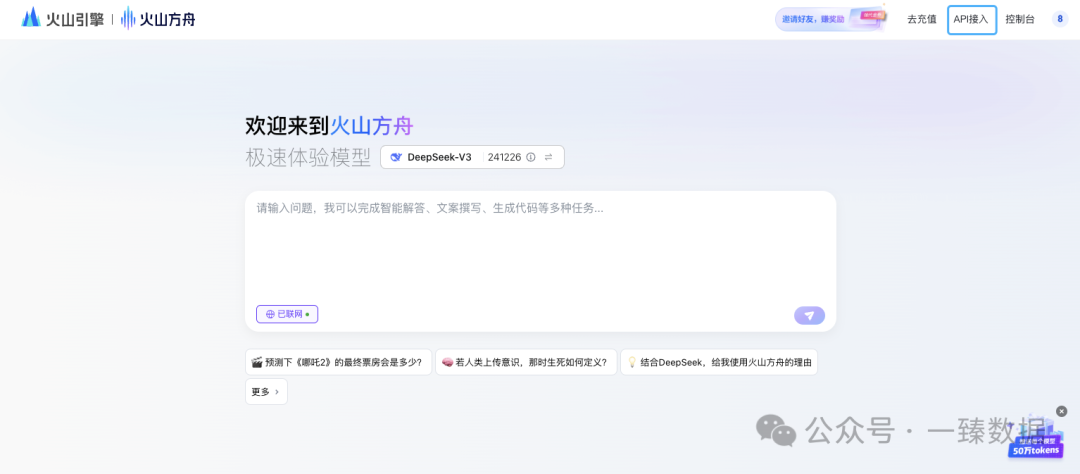
Task: Click the user avatar badge 8
Action: click(x=1060, y=19)
